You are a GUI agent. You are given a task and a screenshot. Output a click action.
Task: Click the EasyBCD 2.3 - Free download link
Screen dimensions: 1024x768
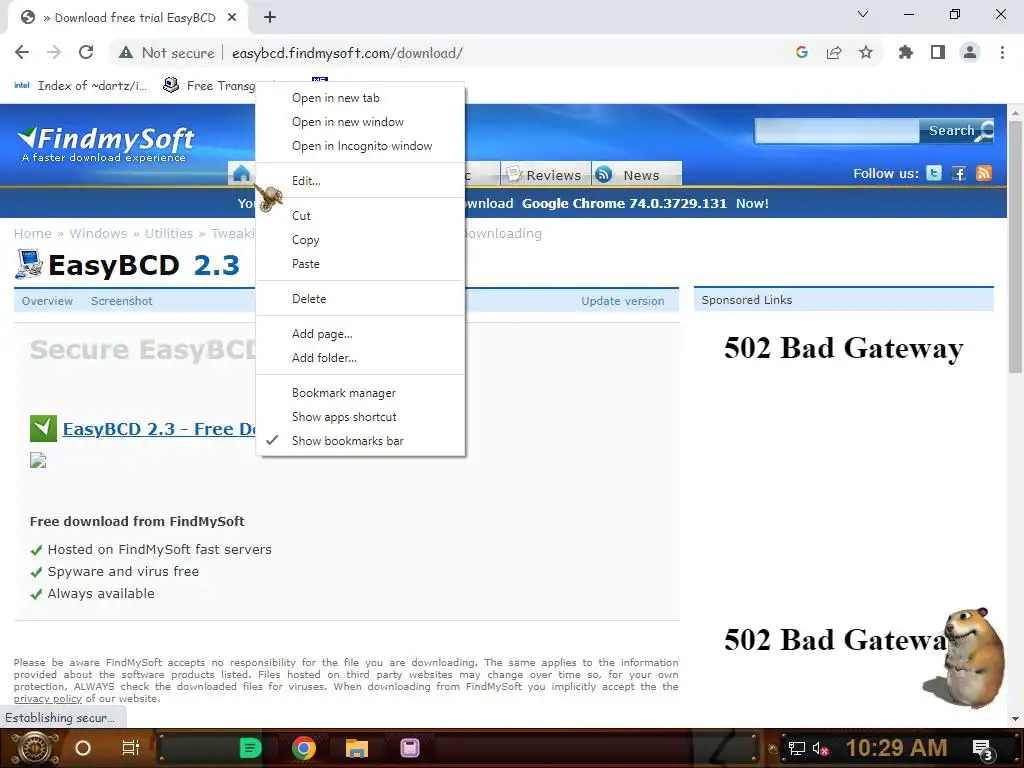coord(159,429)
